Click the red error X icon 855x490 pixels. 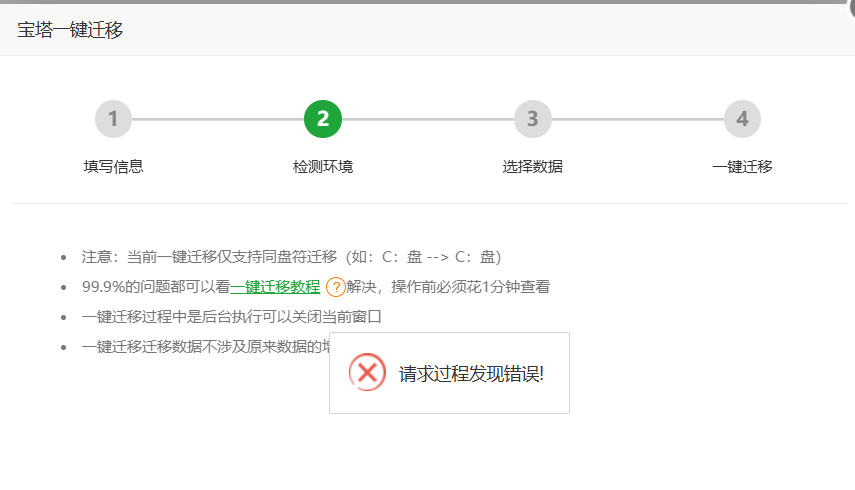coord(367,372)
